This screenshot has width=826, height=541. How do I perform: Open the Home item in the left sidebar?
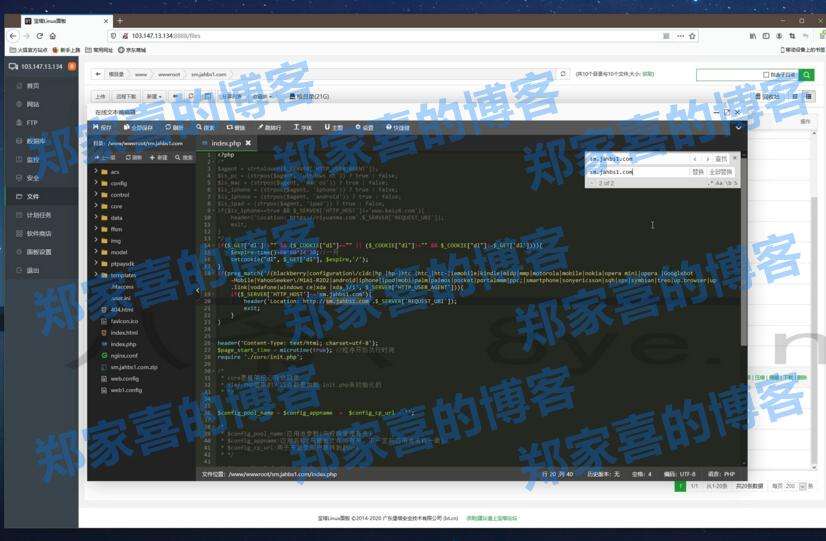click(x=33, y=86)
